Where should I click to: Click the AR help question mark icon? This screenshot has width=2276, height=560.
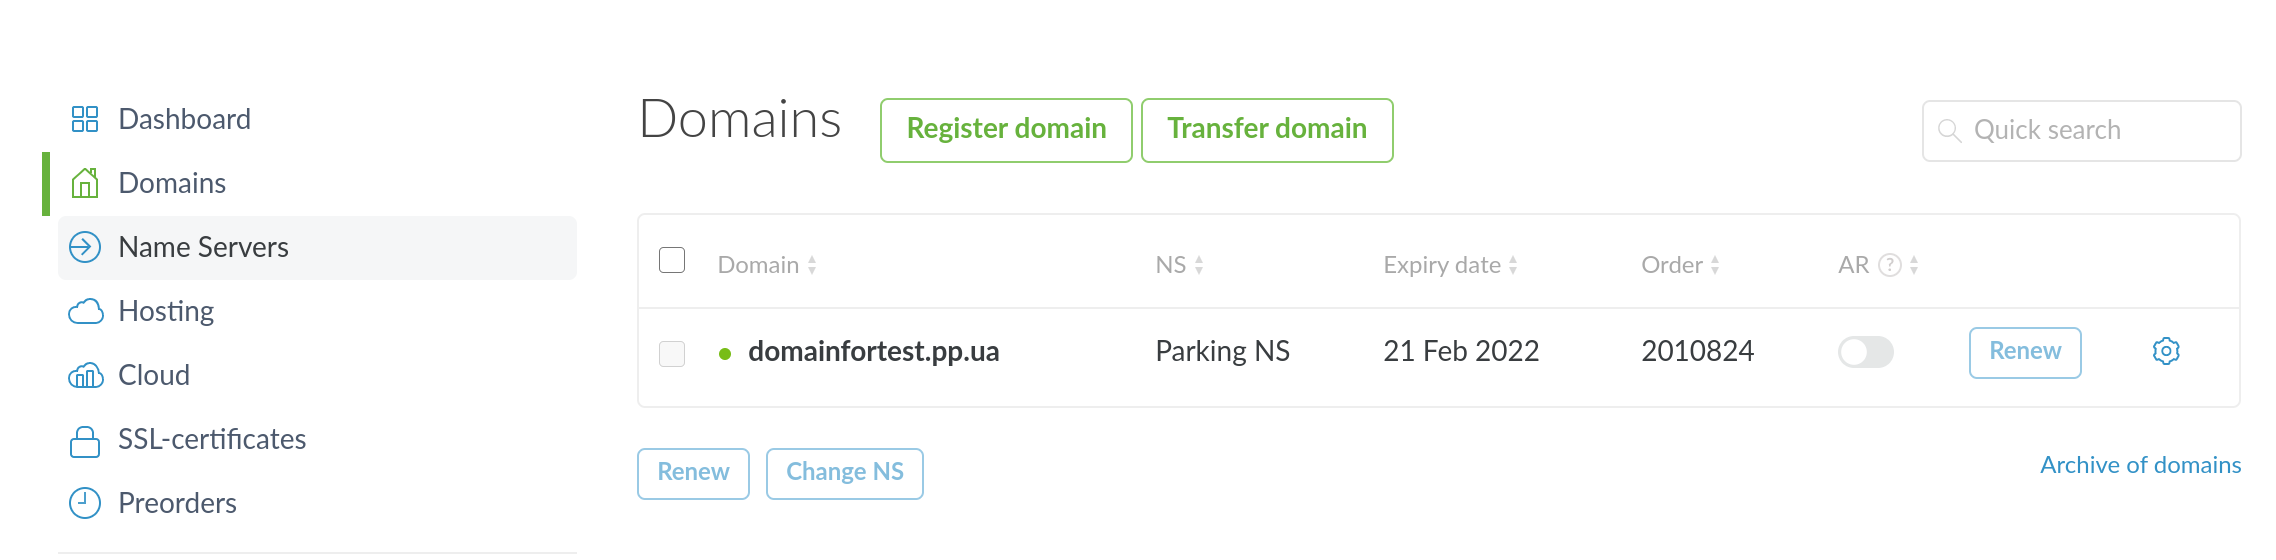pos(1889,265)
